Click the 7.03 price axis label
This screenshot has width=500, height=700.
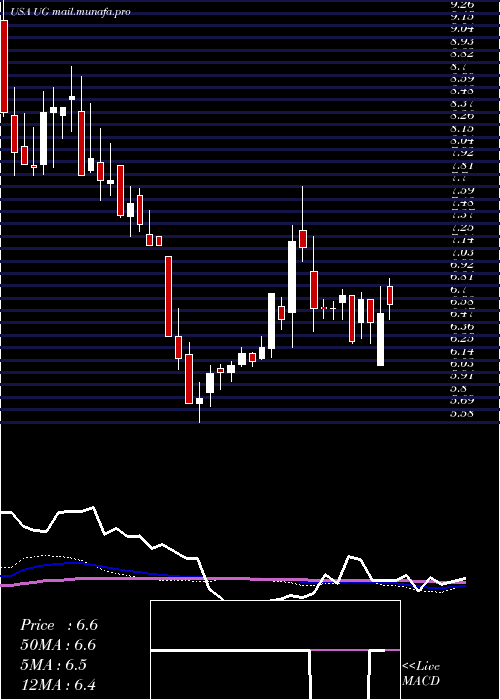click(x=462, y=253)
